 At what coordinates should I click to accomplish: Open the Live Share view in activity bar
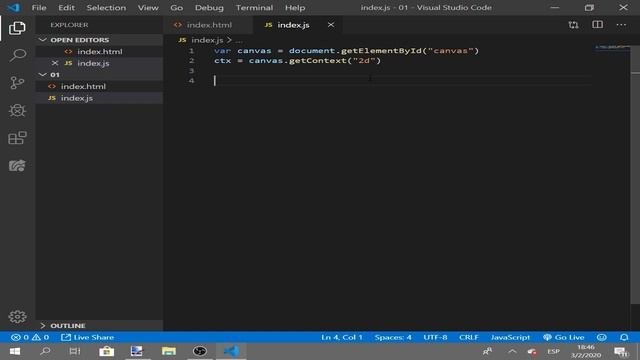pyautogui.click(x=17, y=165)
